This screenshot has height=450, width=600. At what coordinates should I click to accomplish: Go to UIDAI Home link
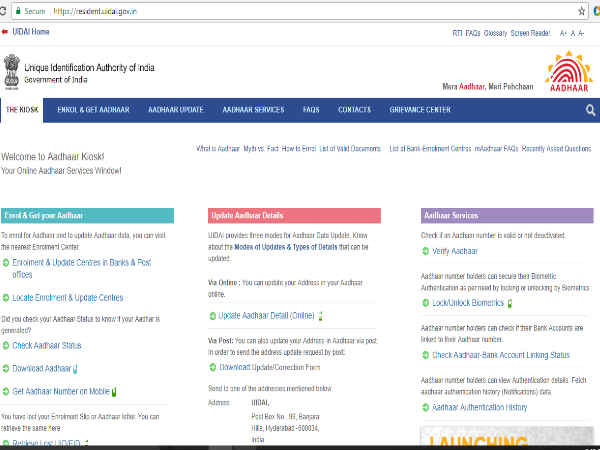coord(31,32)
